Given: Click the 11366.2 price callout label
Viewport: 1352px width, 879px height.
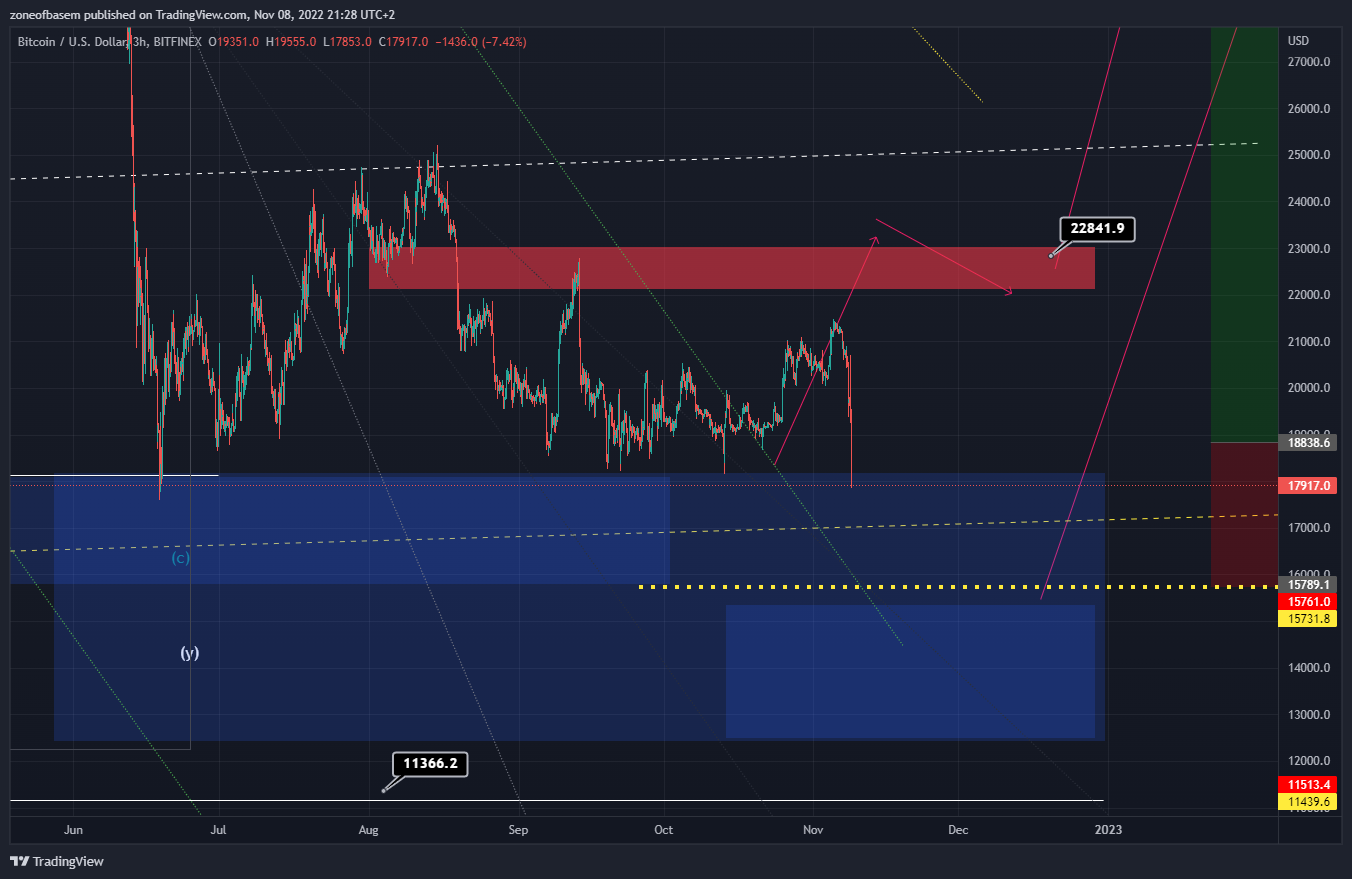Looking at the screenshot, I should (x=430, y=765).
